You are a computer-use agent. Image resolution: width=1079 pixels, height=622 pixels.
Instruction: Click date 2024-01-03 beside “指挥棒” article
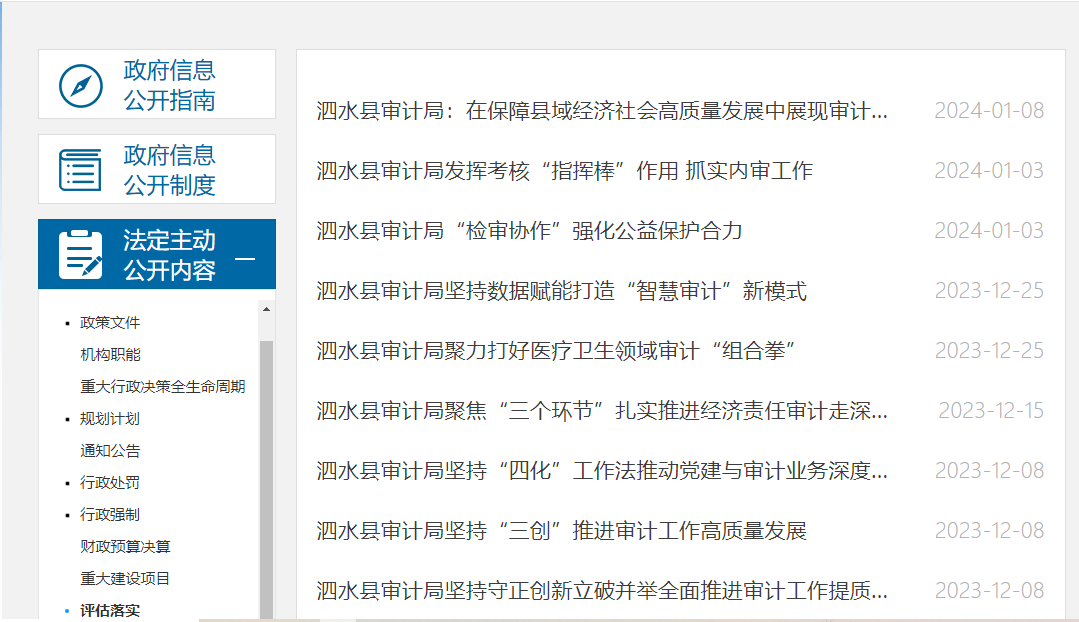coord(989,171)
